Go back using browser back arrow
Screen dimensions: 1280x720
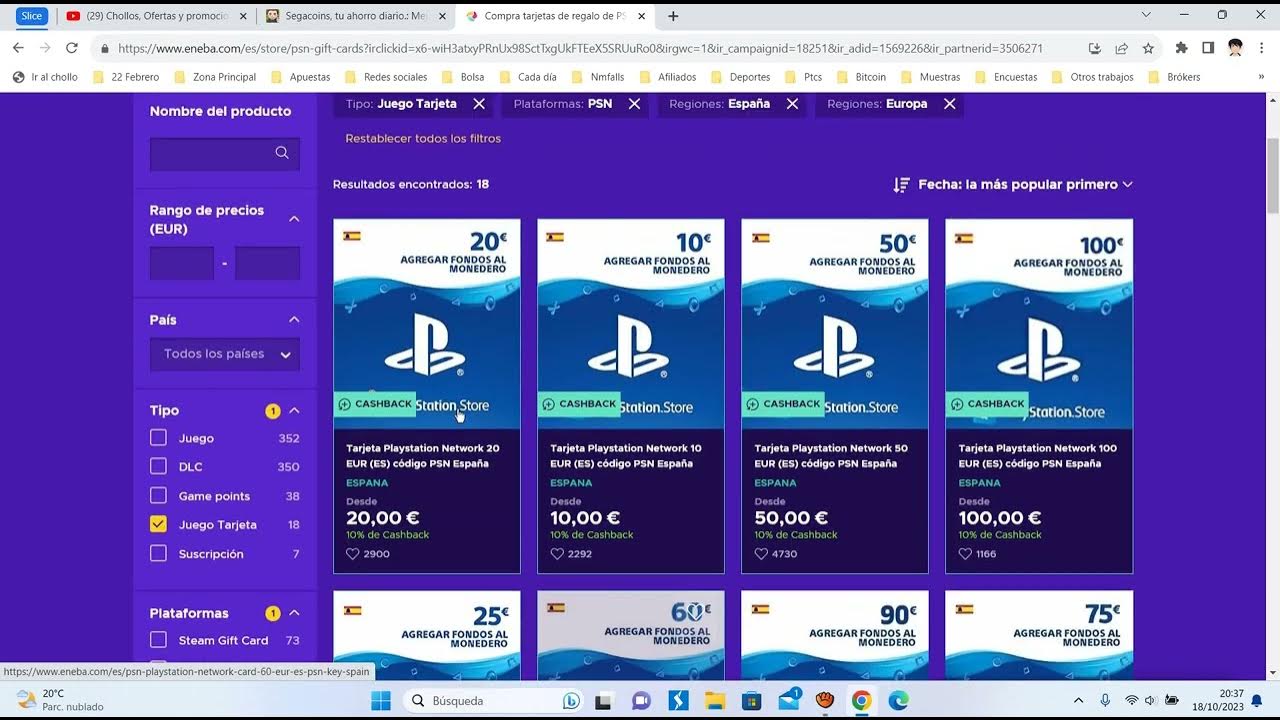(18, 48)
